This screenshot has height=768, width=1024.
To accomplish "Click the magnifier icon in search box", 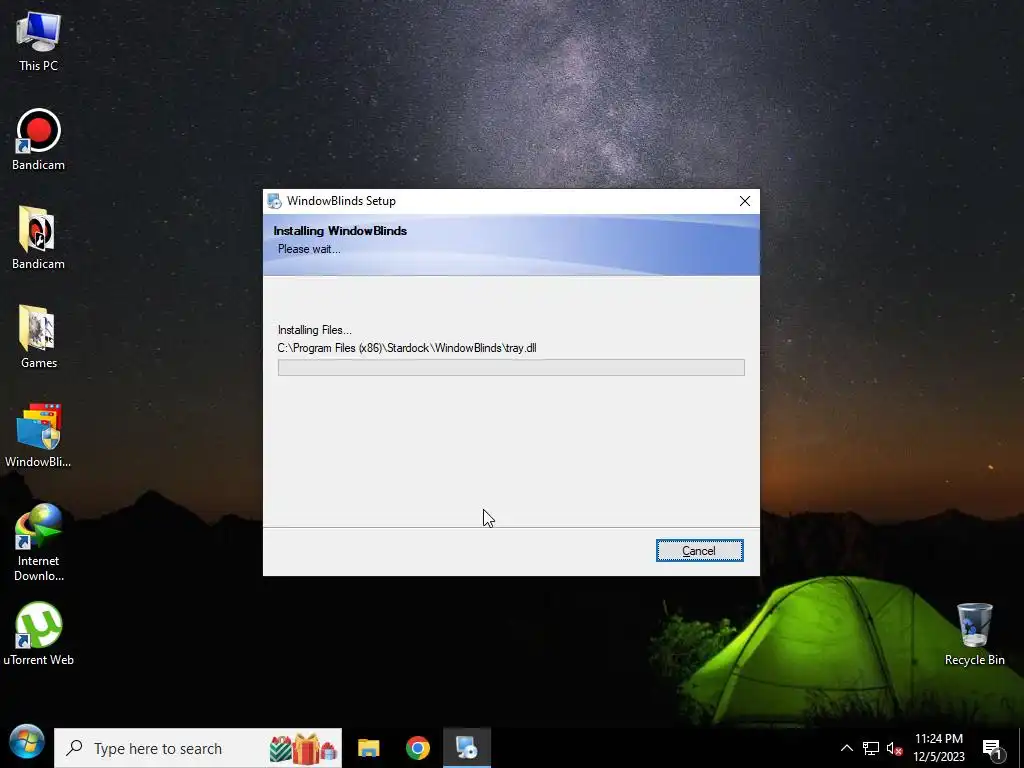I will click(x=74, y=748).
